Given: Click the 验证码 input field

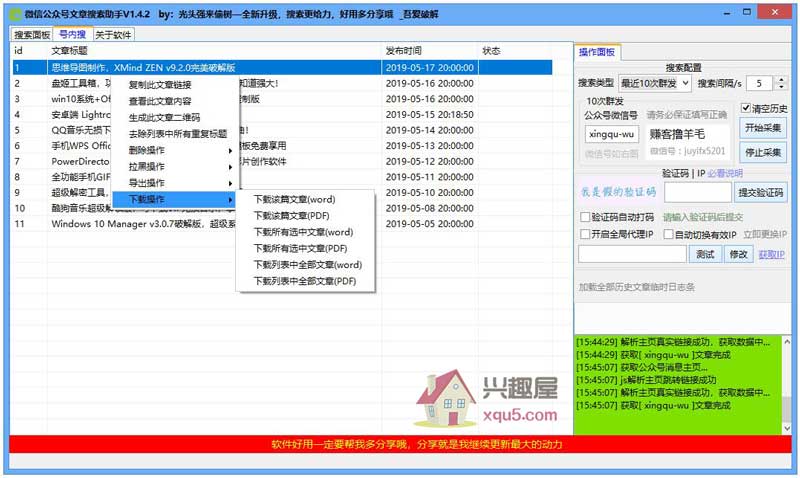Looking at the screenshot, I should (x=697, y=192).
